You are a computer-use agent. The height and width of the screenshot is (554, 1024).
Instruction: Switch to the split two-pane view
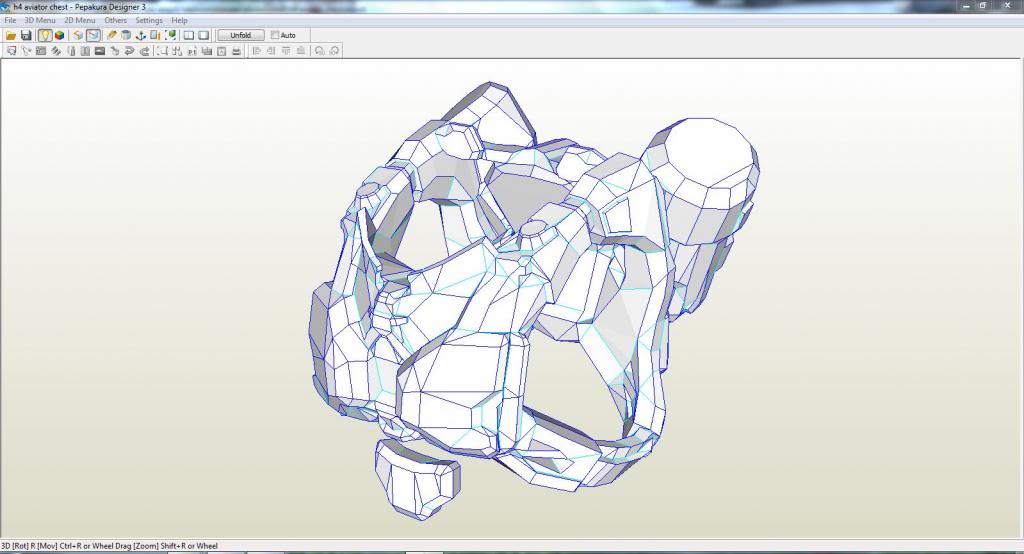pos(189,35)
